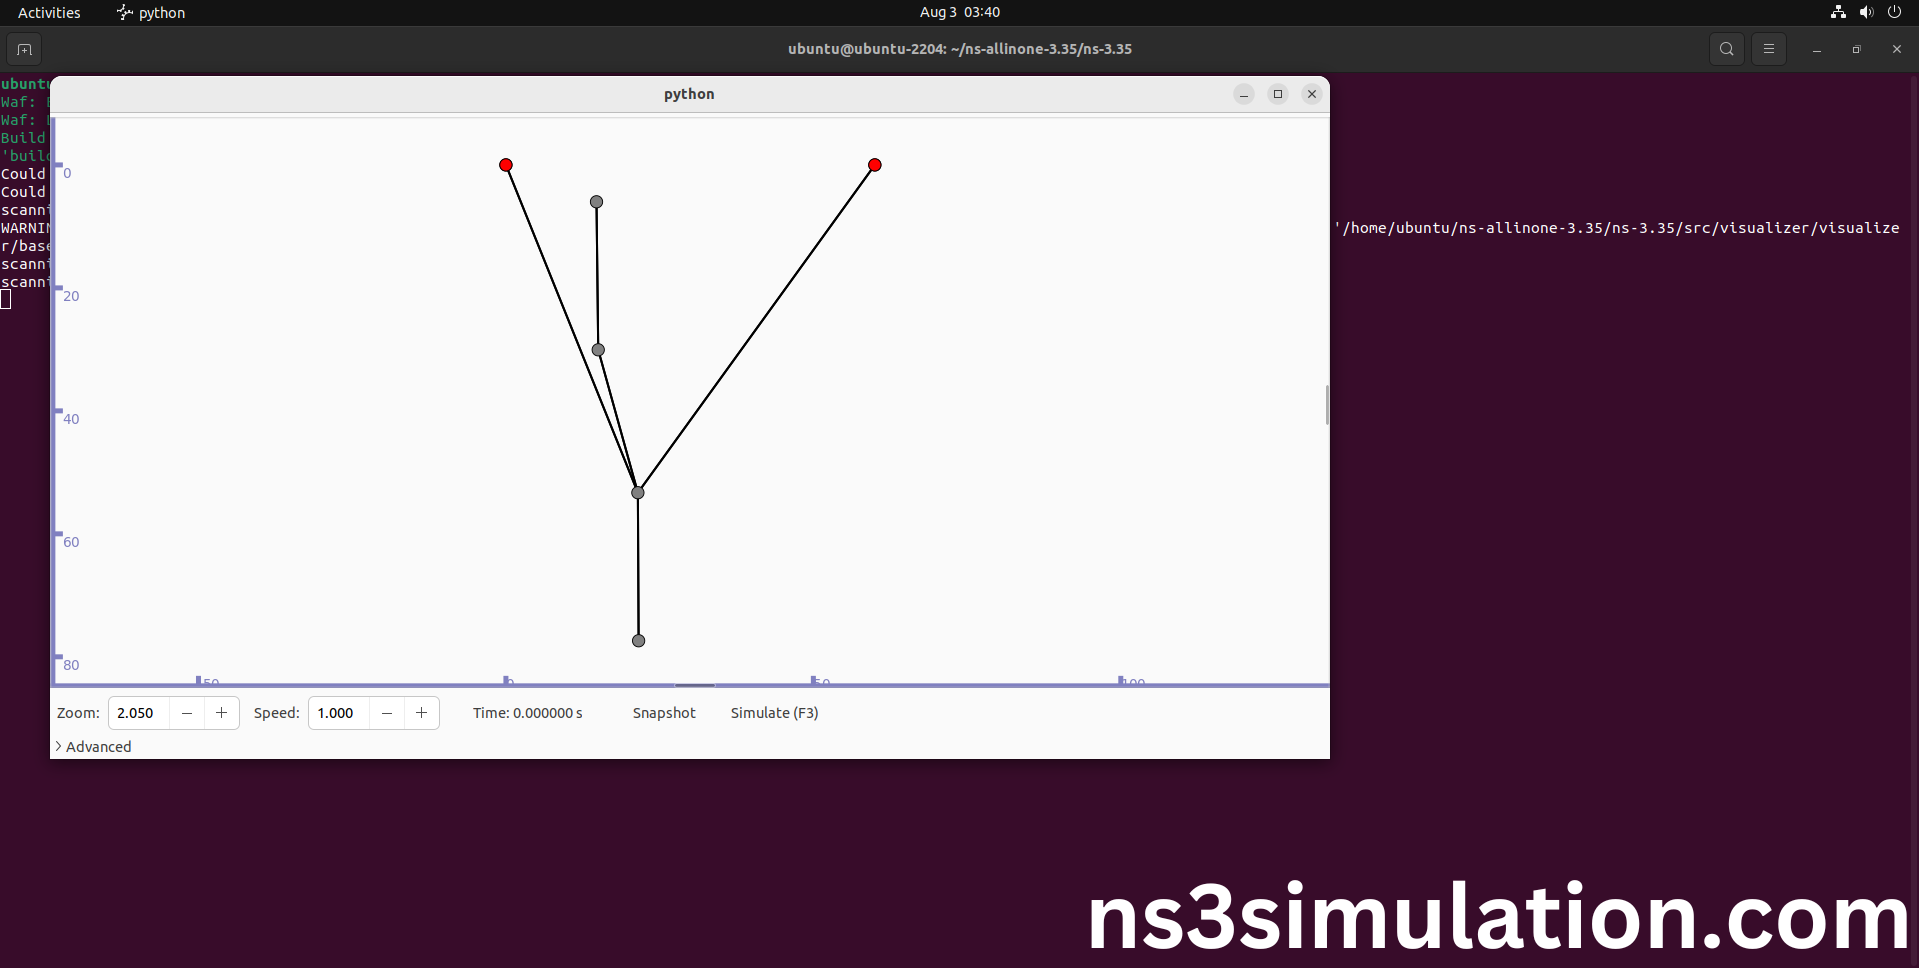
Task: Click the volume icon in the system tray
Action: click(x=1866, y=12)
